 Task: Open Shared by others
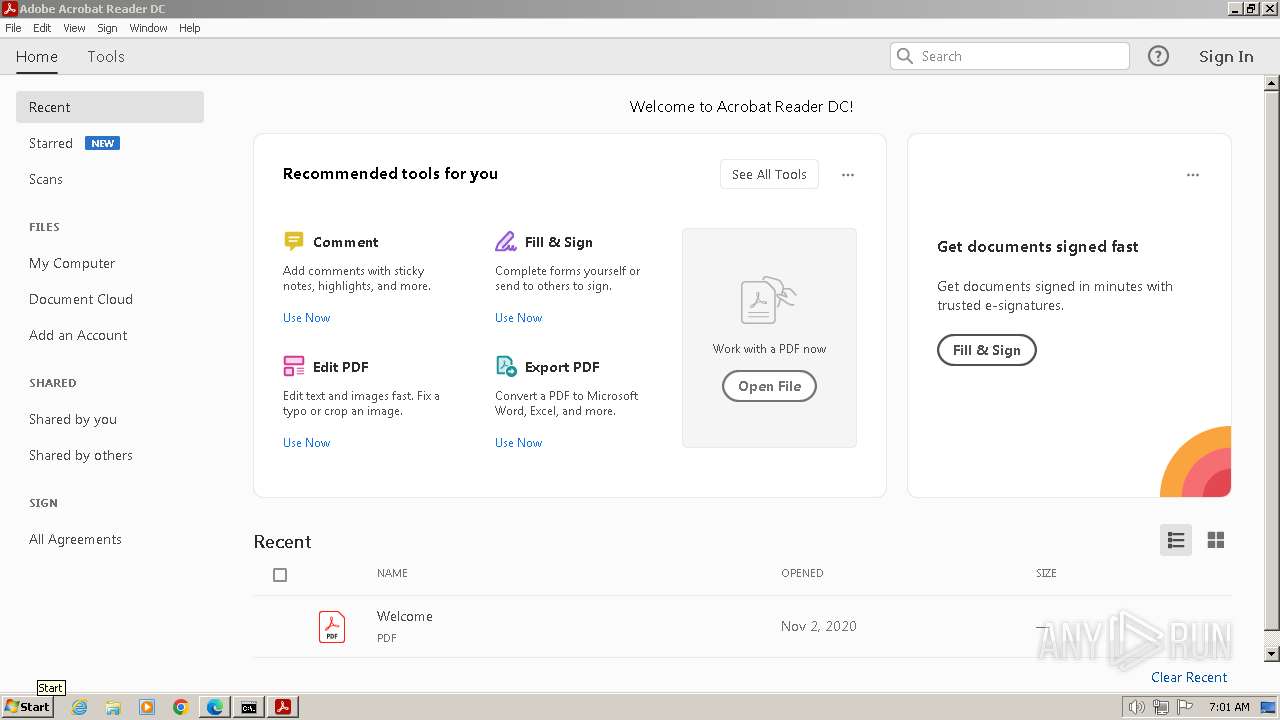click(81, 455)
